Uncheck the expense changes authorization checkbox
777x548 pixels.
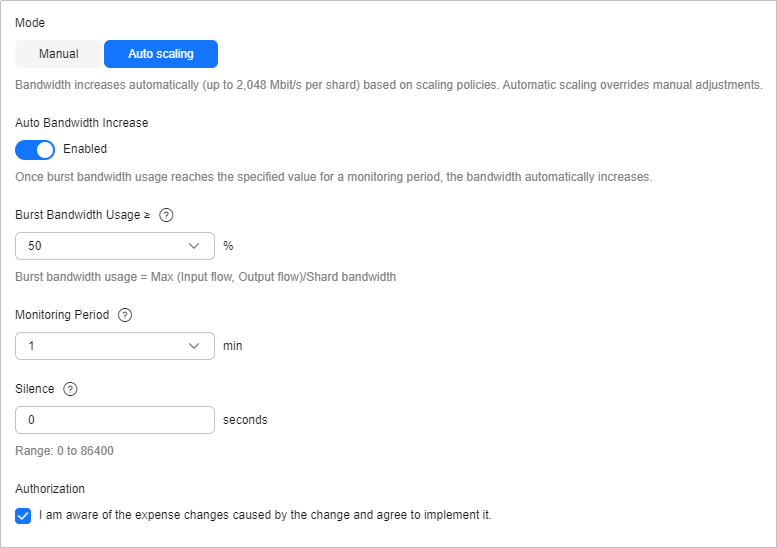(x=23, y=516)
